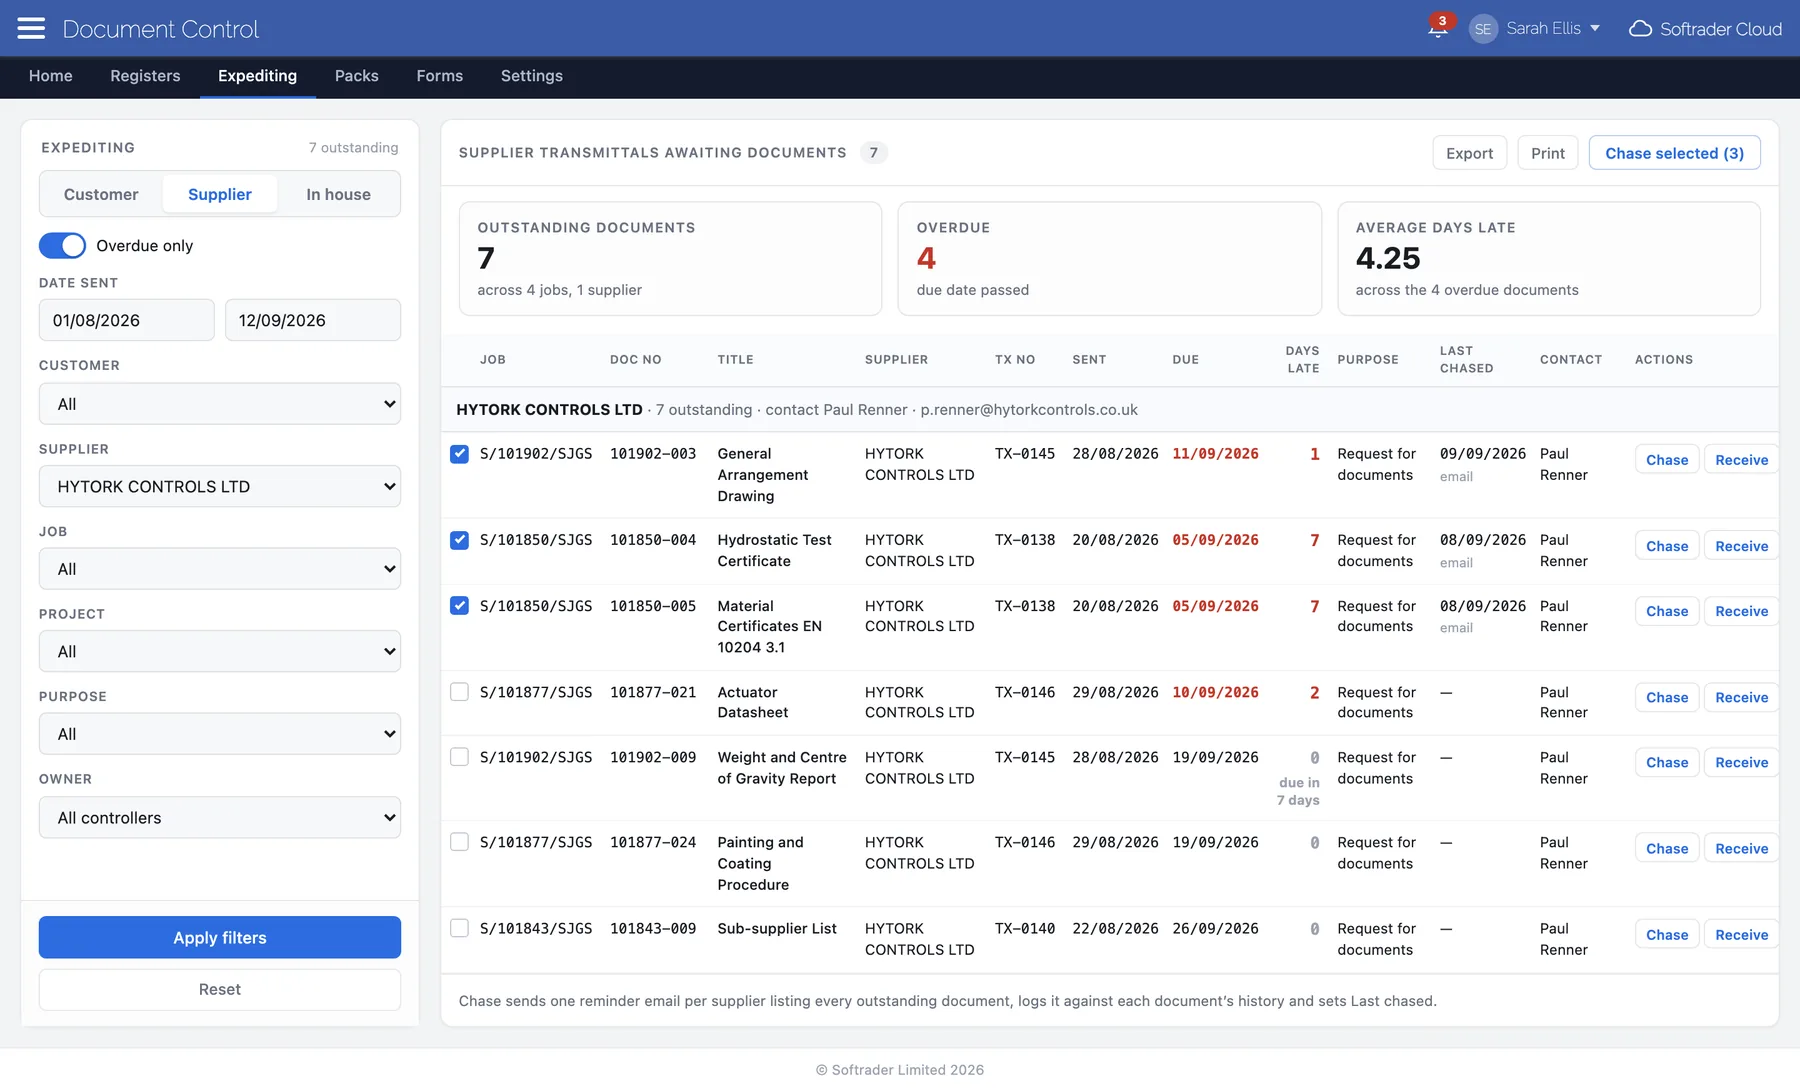This screenshot has width=1800, height=1091.
Task: Click the SE user avatar
Action: tap(1483, 29)
